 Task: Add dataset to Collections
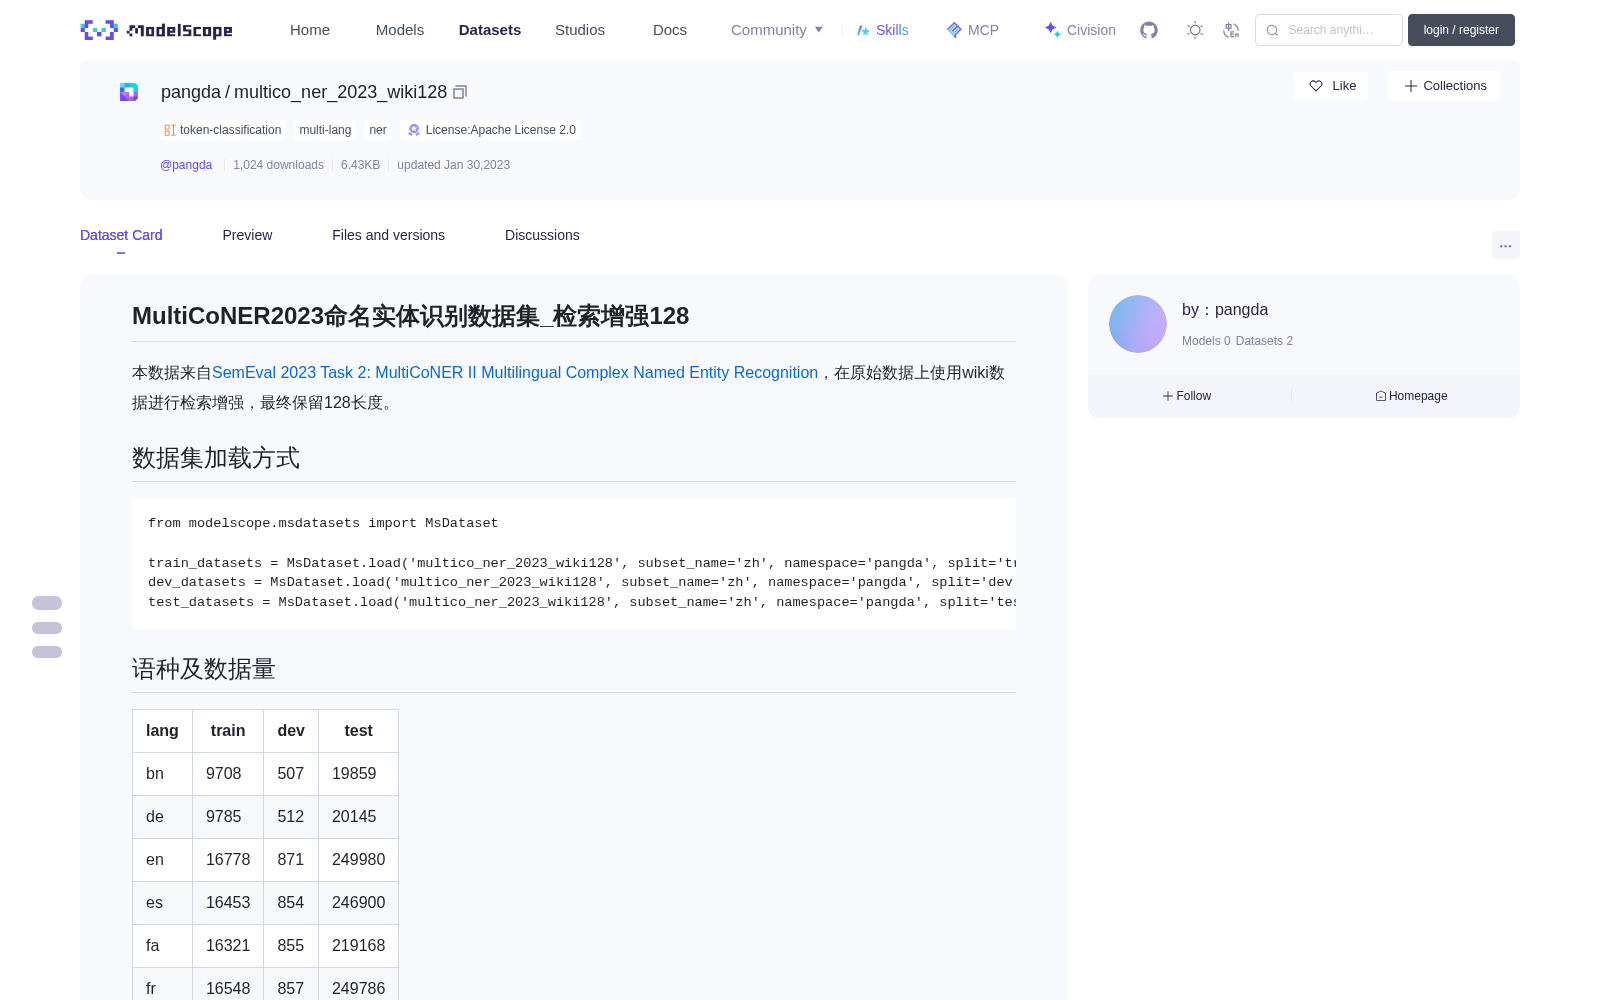[x=1444, y=86]
